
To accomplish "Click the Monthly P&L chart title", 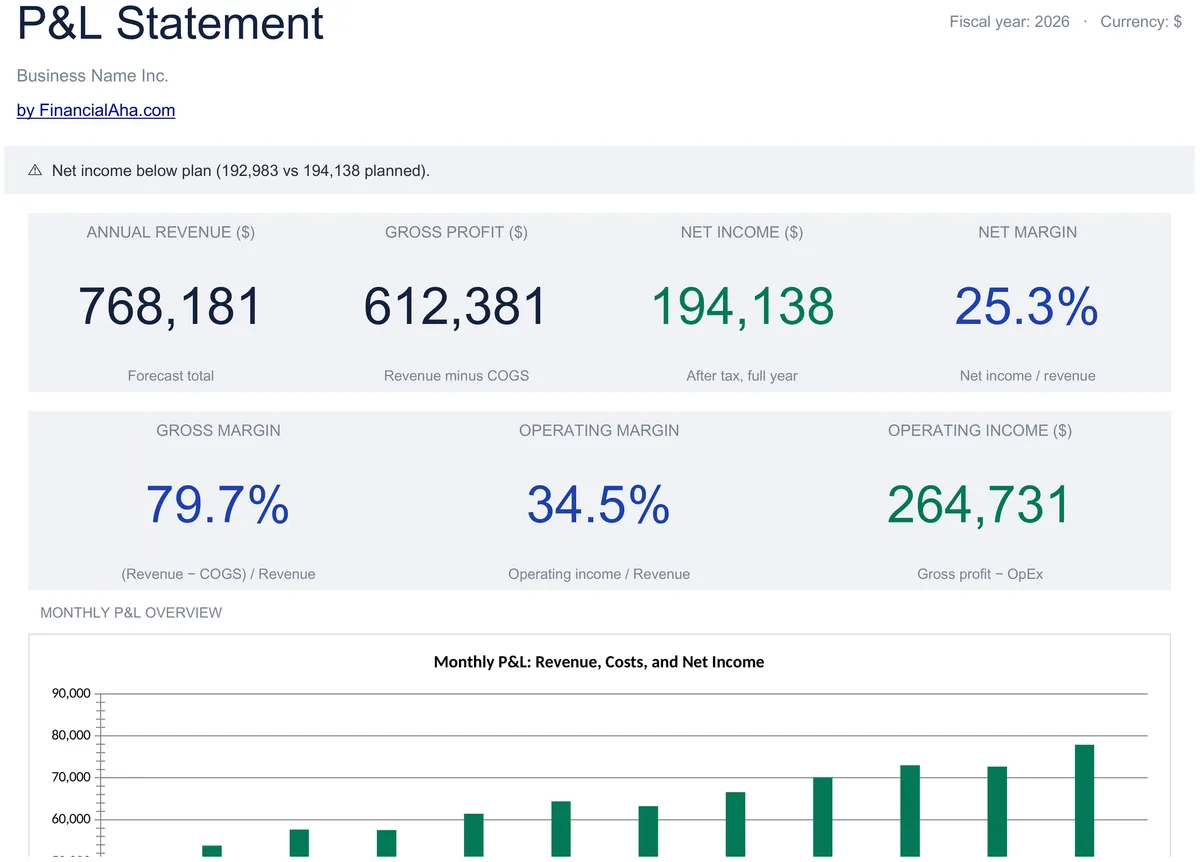I will (x=599, y=662).
